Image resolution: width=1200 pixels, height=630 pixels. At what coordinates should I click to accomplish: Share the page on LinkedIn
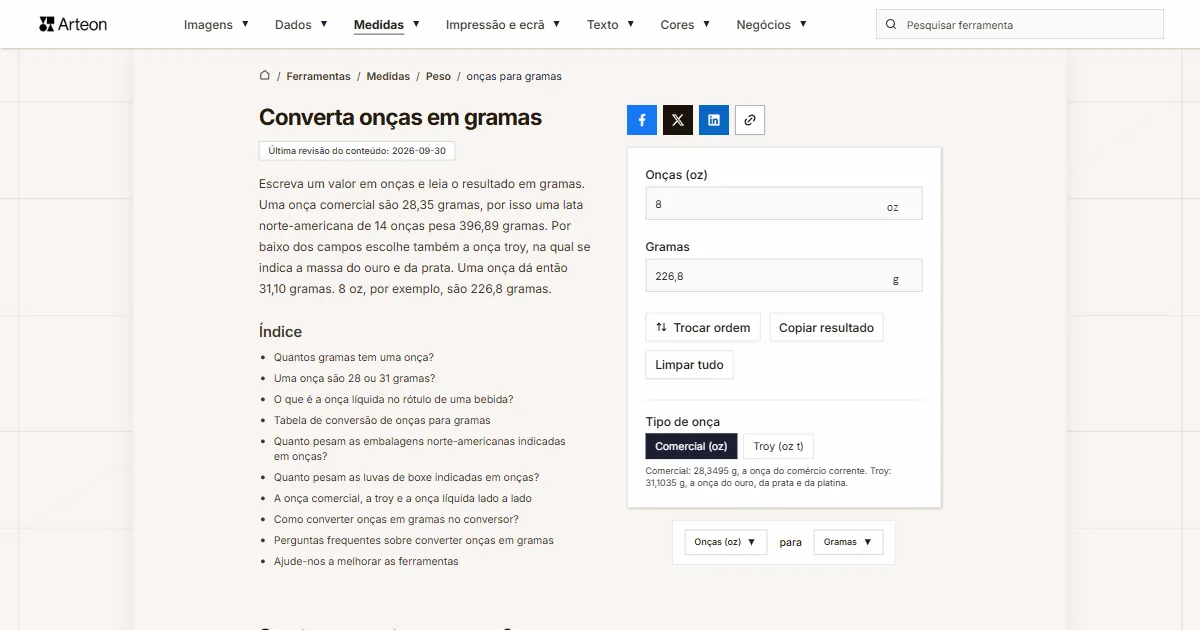(714, 120)
